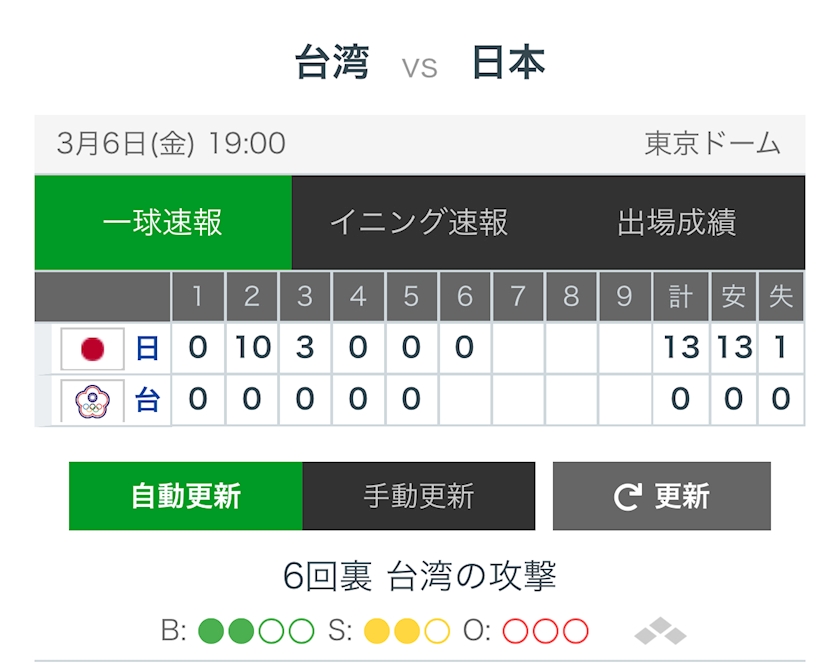Click the ball count green circles
This screenshot has width=840, height=672.
pos(256,632)
